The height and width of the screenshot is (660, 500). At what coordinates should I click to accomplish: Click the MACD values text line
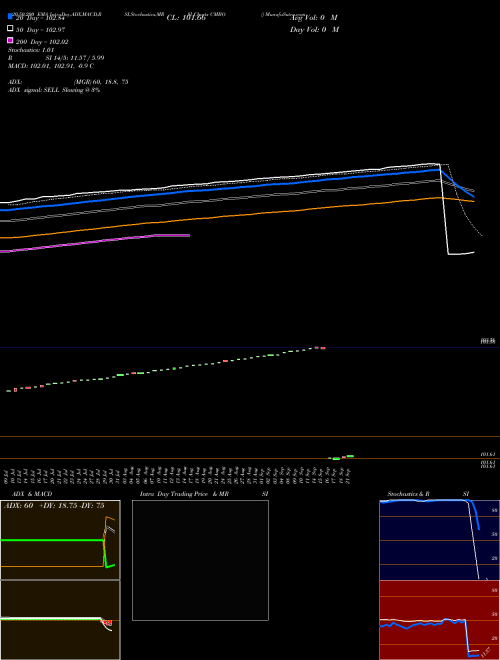click(x=51, y=66)
